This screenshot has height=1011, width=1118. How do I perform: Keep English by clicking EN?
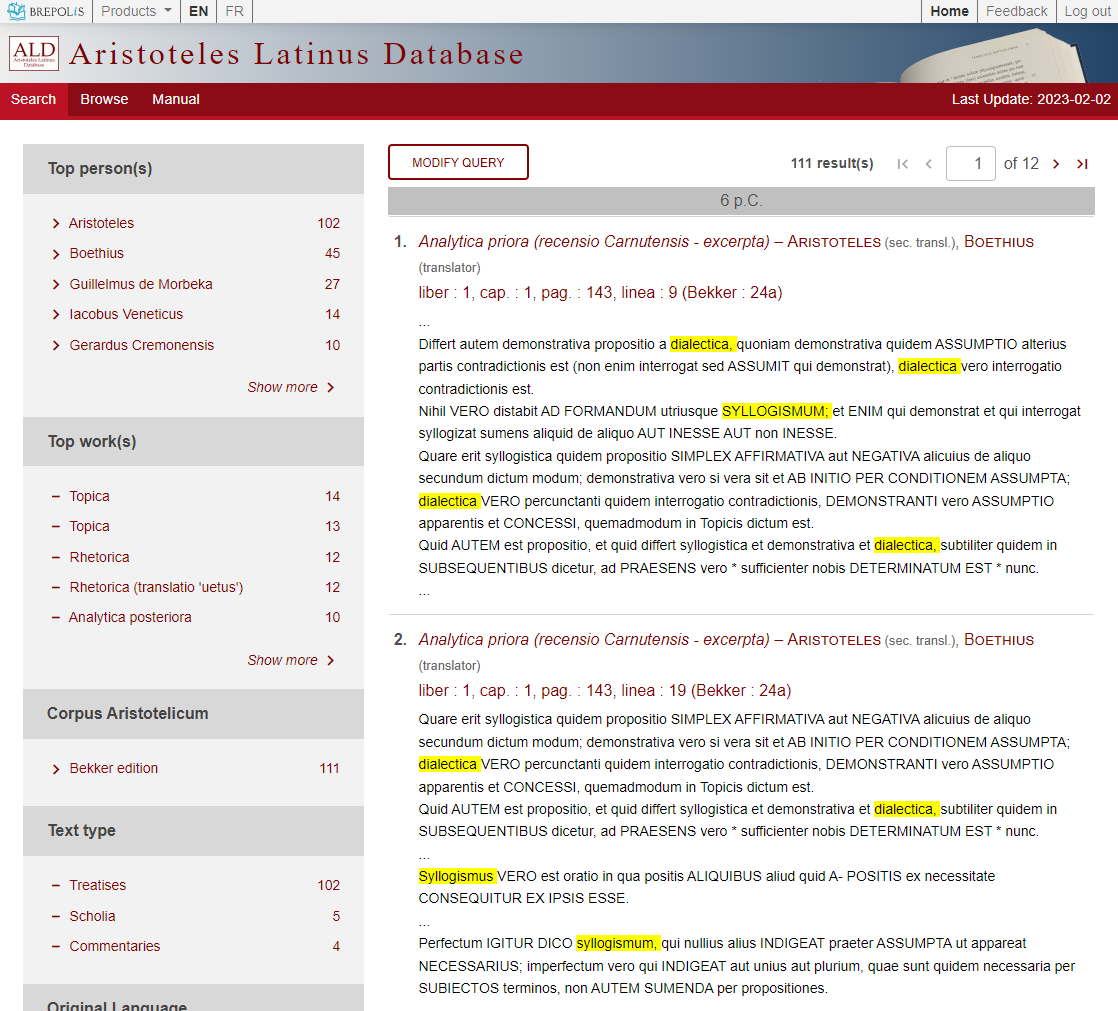[x=198, y=11]
